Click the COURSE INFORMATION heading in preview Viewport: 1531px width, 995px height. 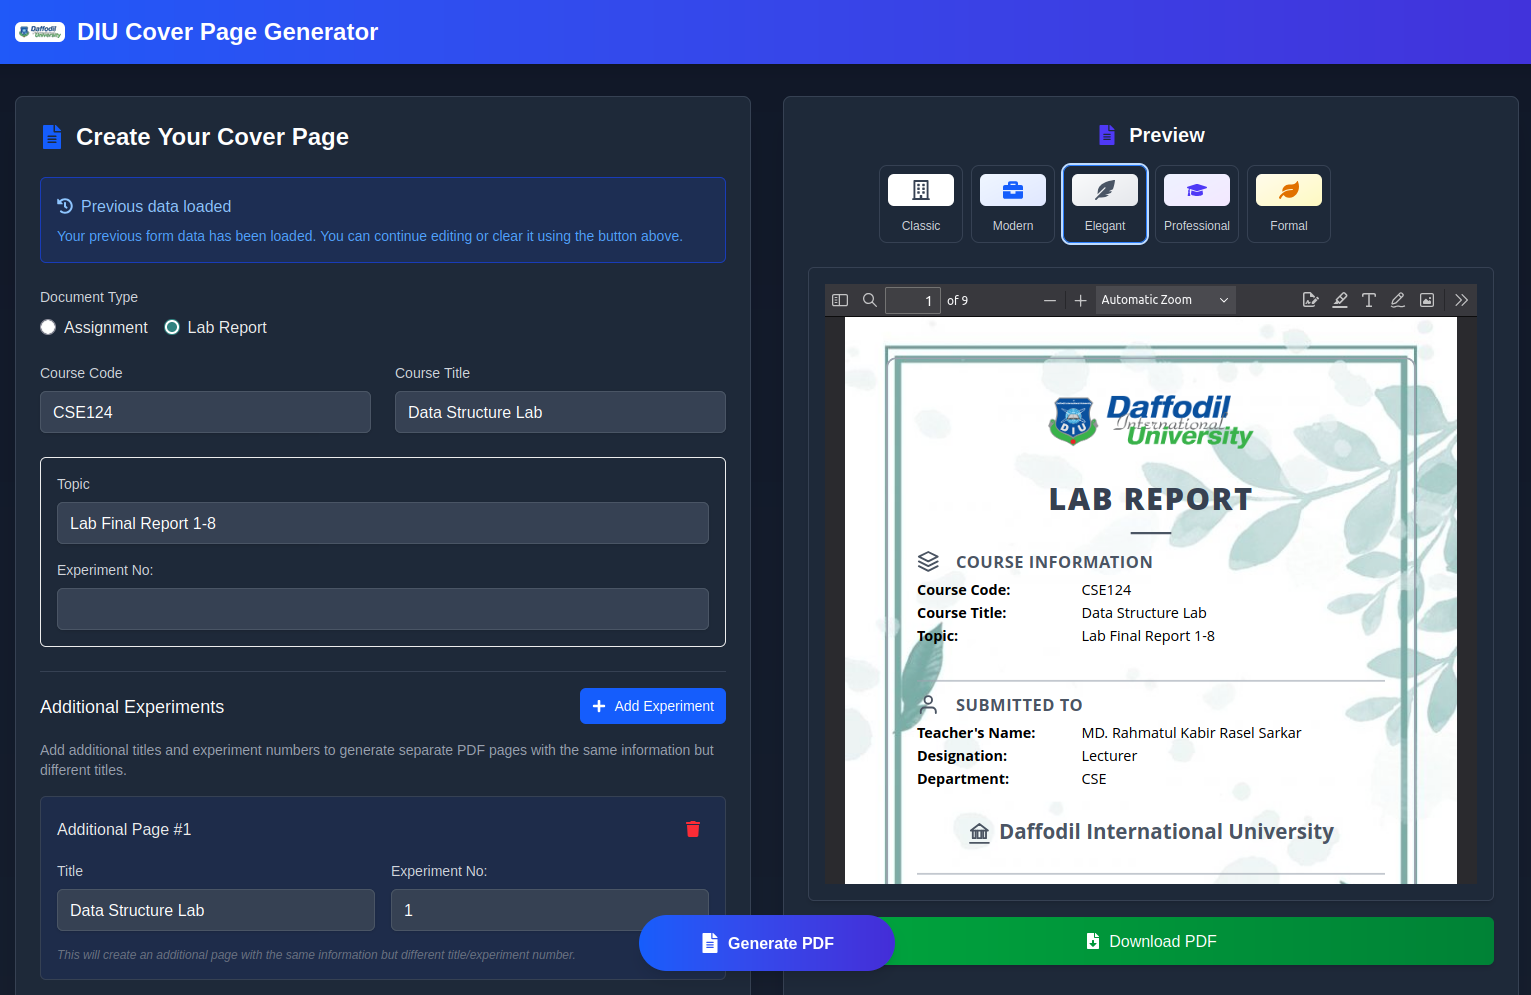pos(1054,562)
